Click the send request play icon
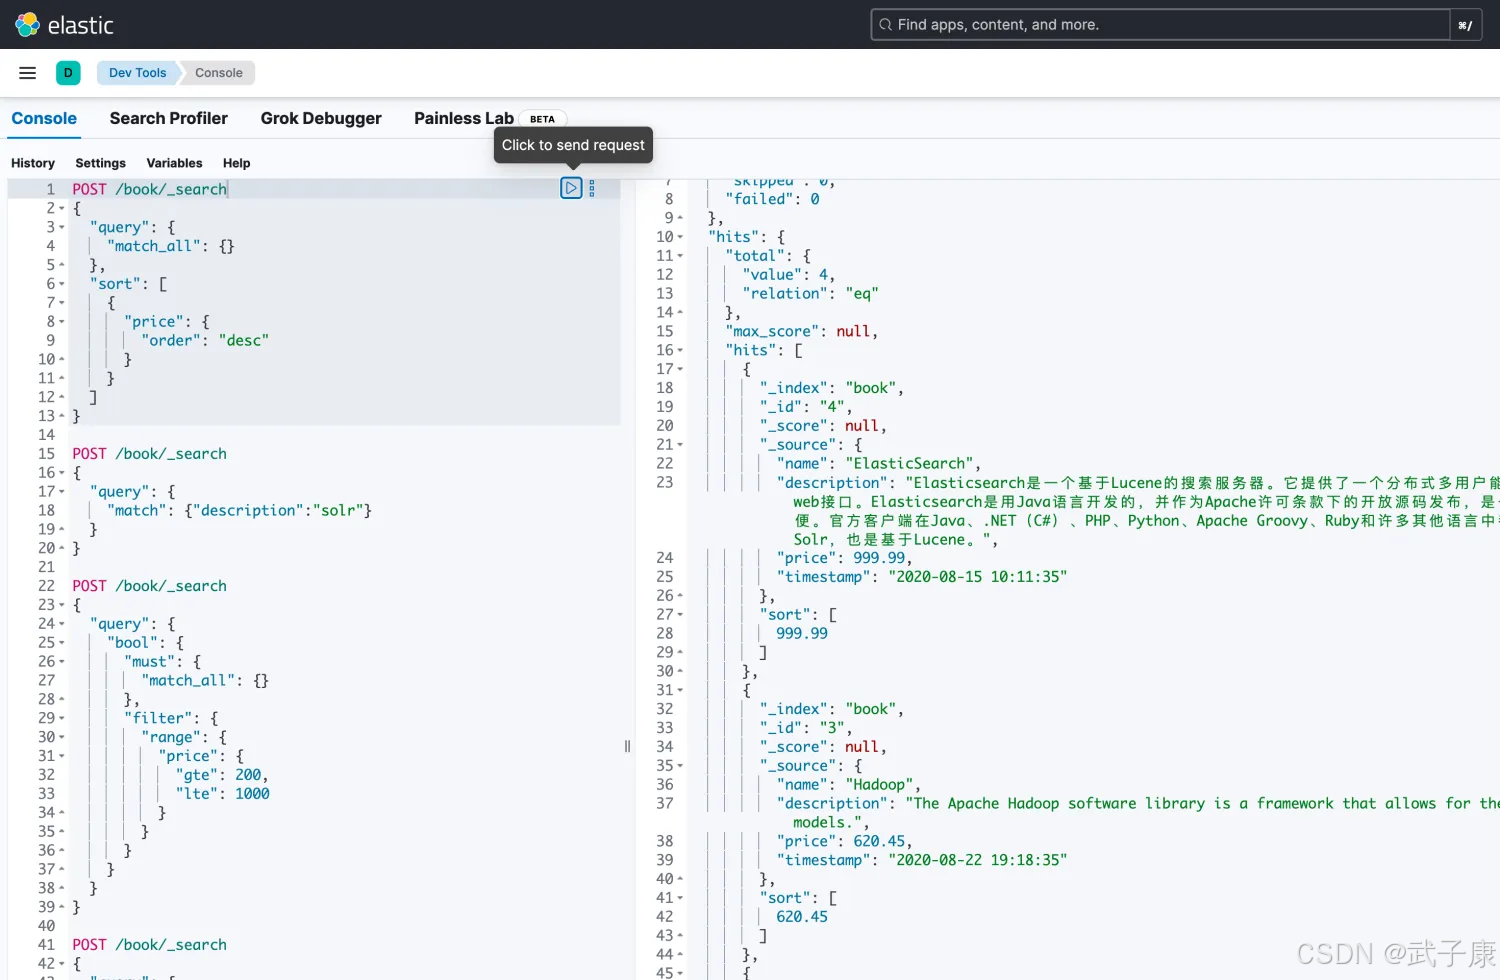1500x980 pixels. [570, 188]
